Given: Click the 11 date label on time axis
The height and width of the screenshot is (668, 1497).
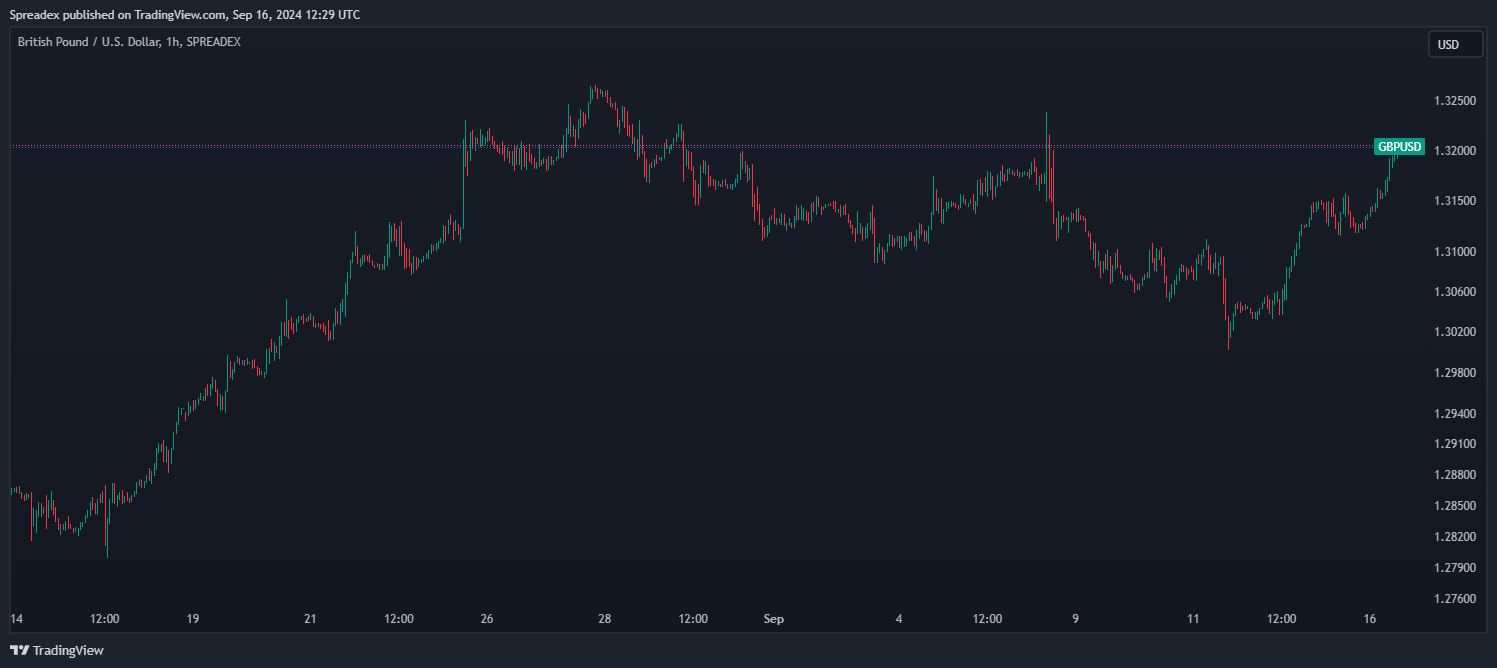Looking at the screenshot, I should [1193, 620].
